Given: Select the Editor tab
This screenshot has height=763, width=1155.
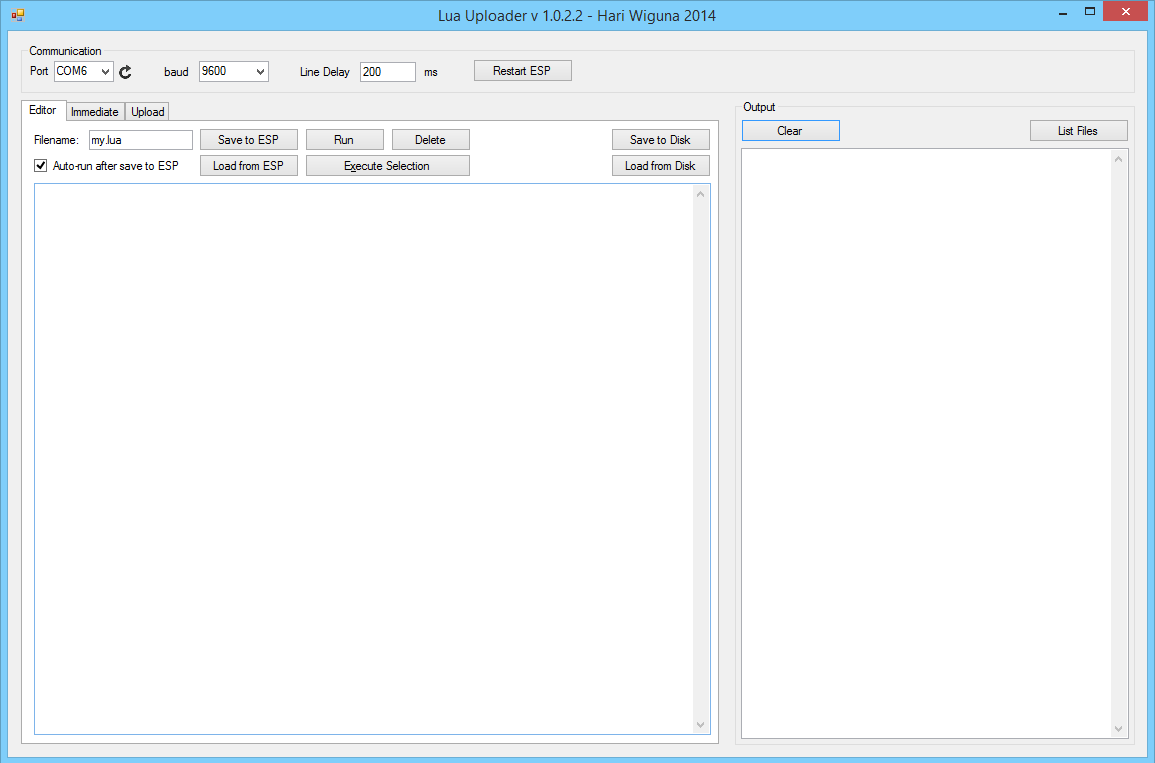Looking at the screenshot, I should pos(43,110).
